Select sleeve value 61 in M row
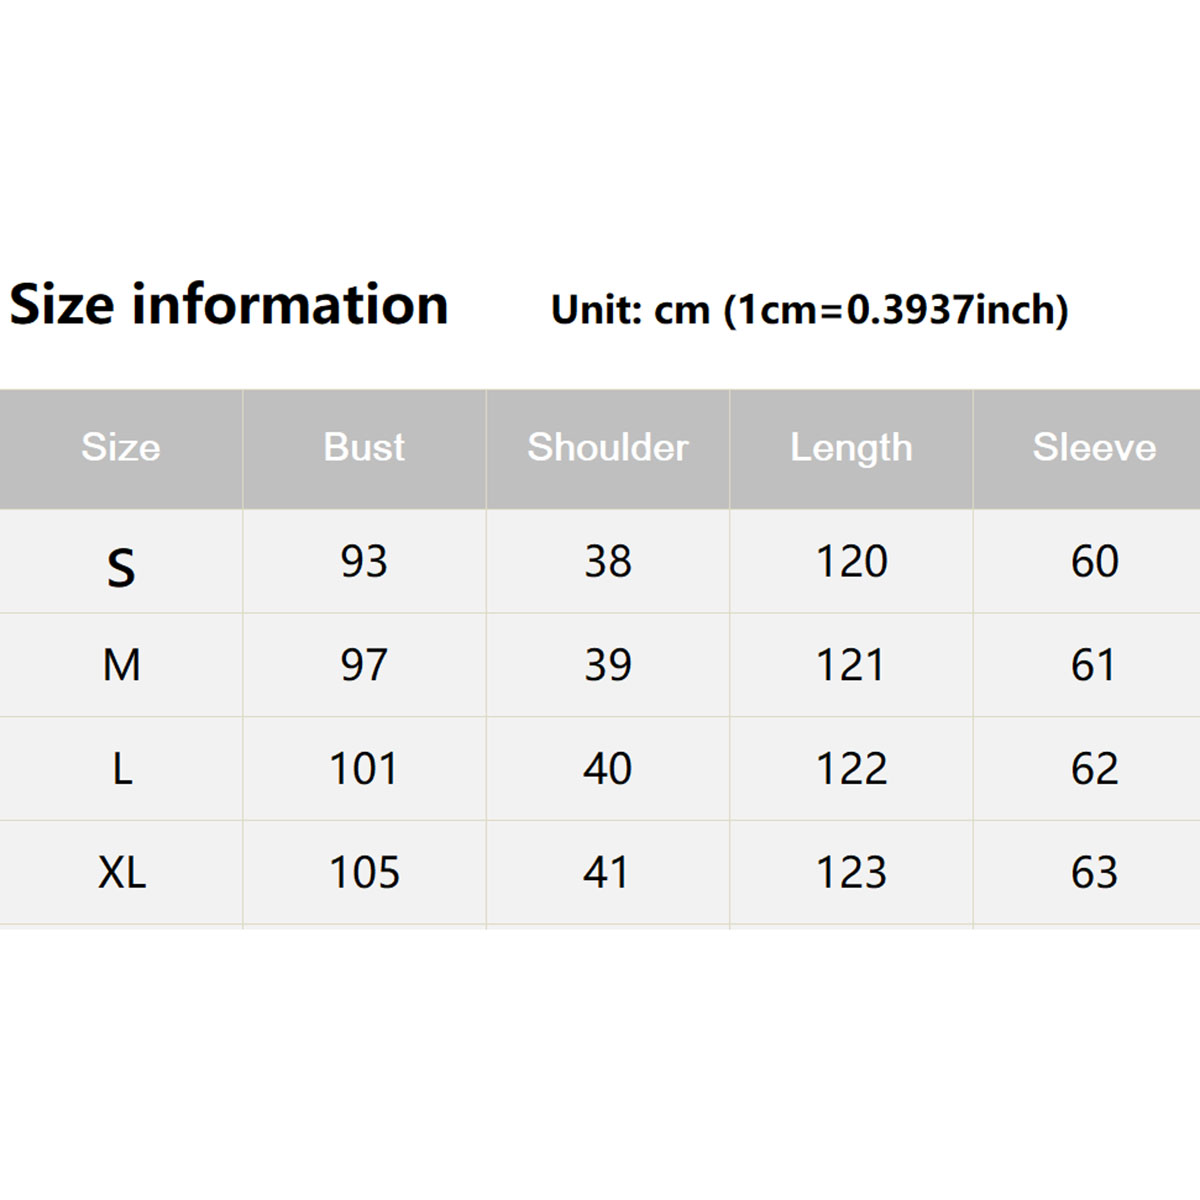 tap(1093, 665)
